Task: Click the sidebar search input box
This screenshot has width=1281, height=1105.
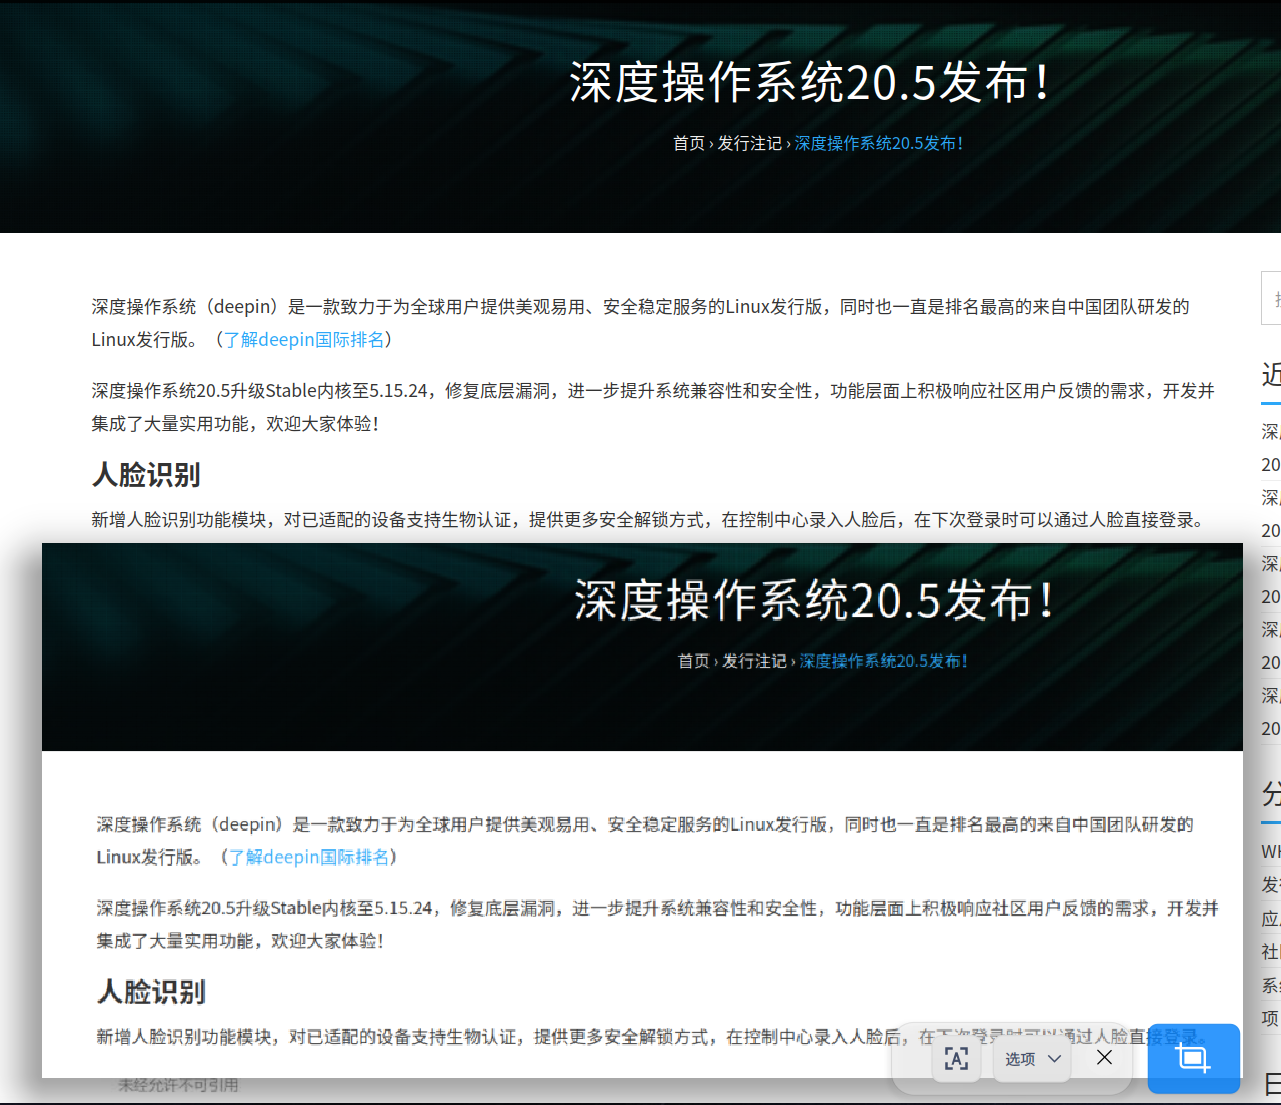Action: pyautogui.click(x=1272, y=297)
